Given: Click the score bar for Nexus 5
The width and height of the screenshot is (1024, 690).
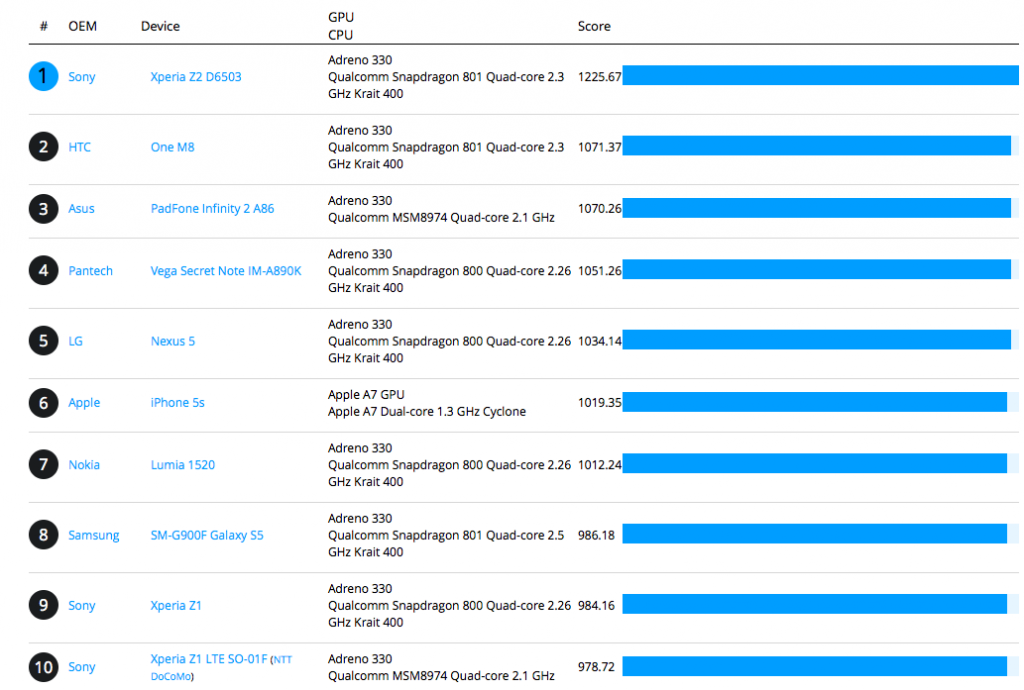Looking at the screenshot, I should [816, 339].
